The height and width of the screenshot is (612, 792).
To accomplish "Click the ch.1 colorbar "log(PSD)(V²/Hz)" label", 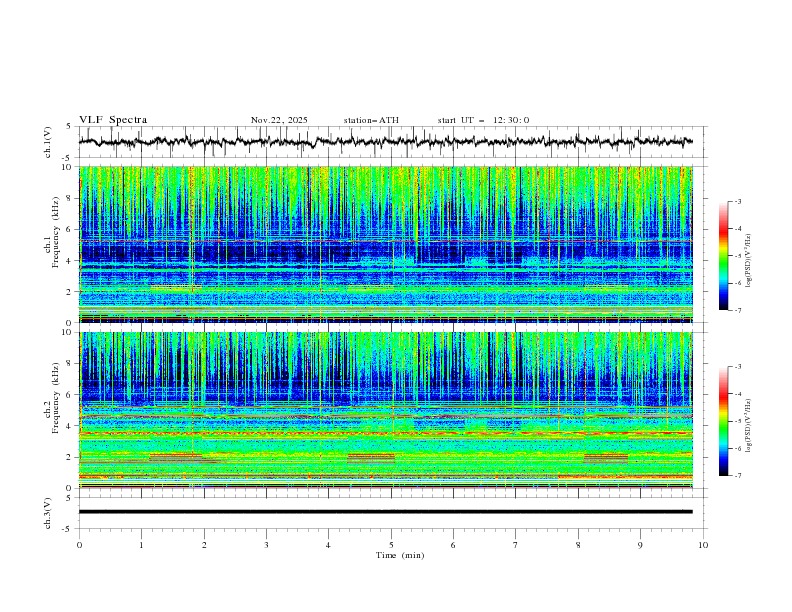I will click(748, 261).
